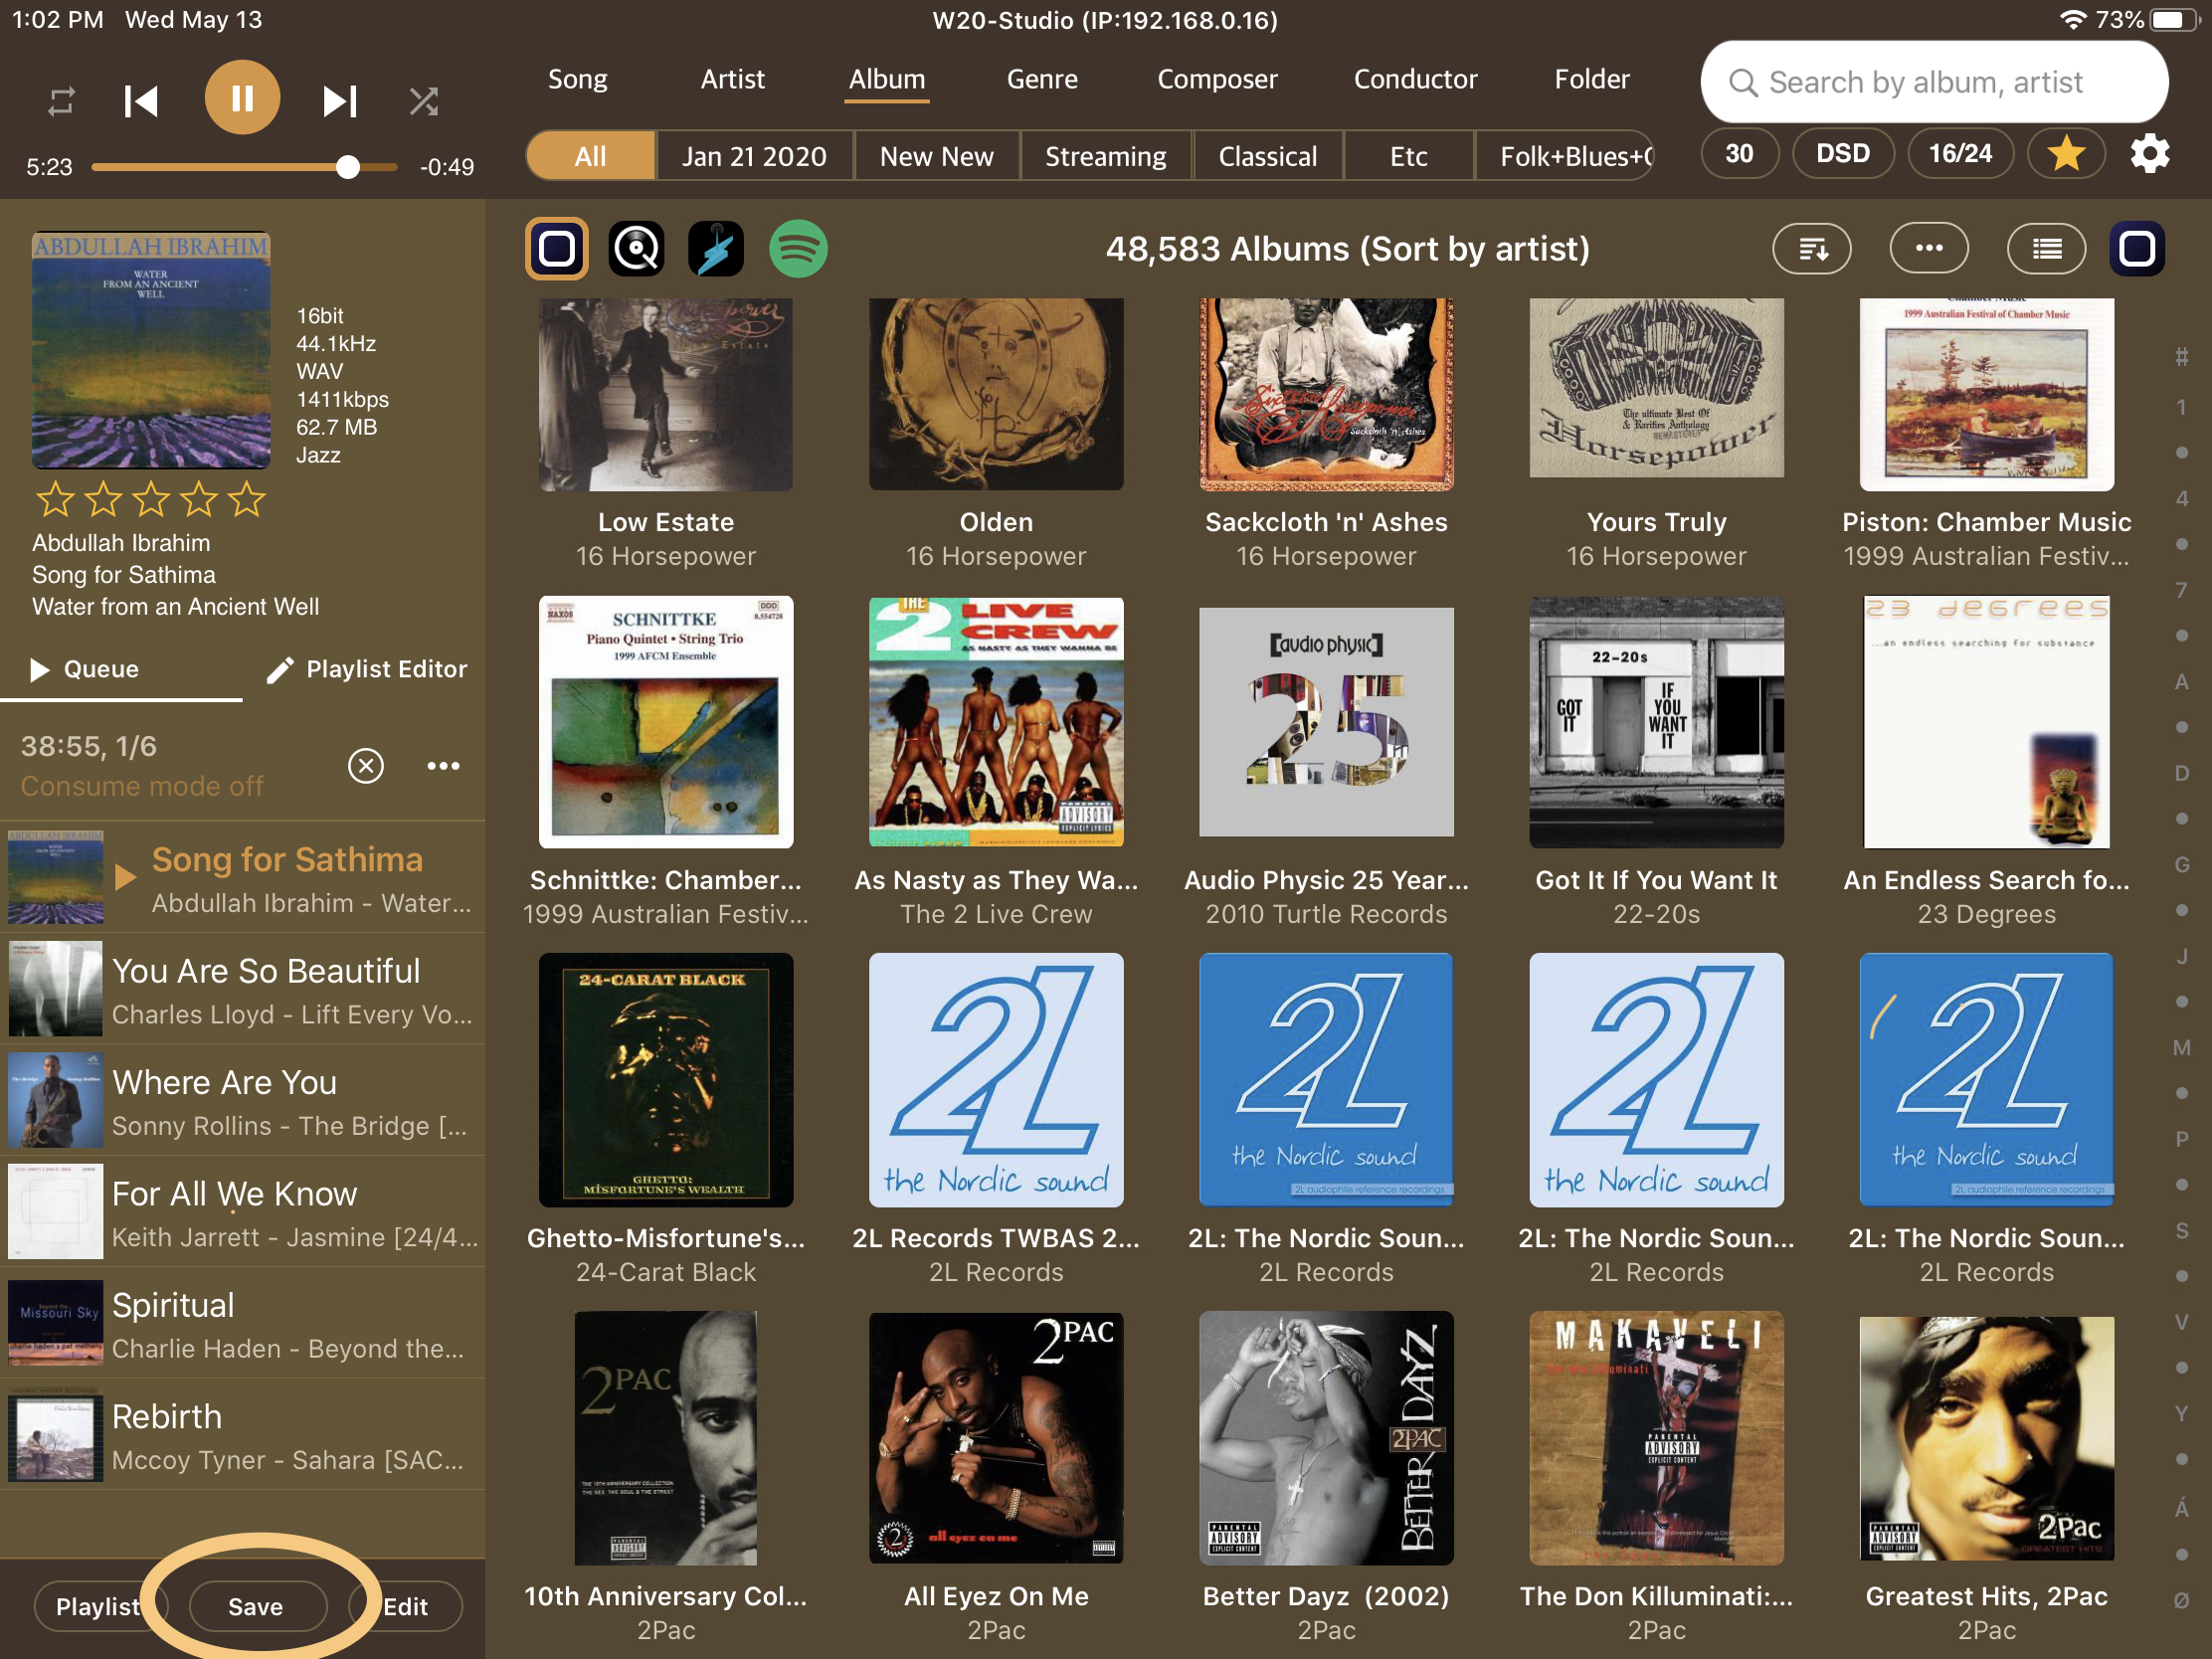Jump to letter M in index
2212x1659 pixels.
pos(2181,1047)
